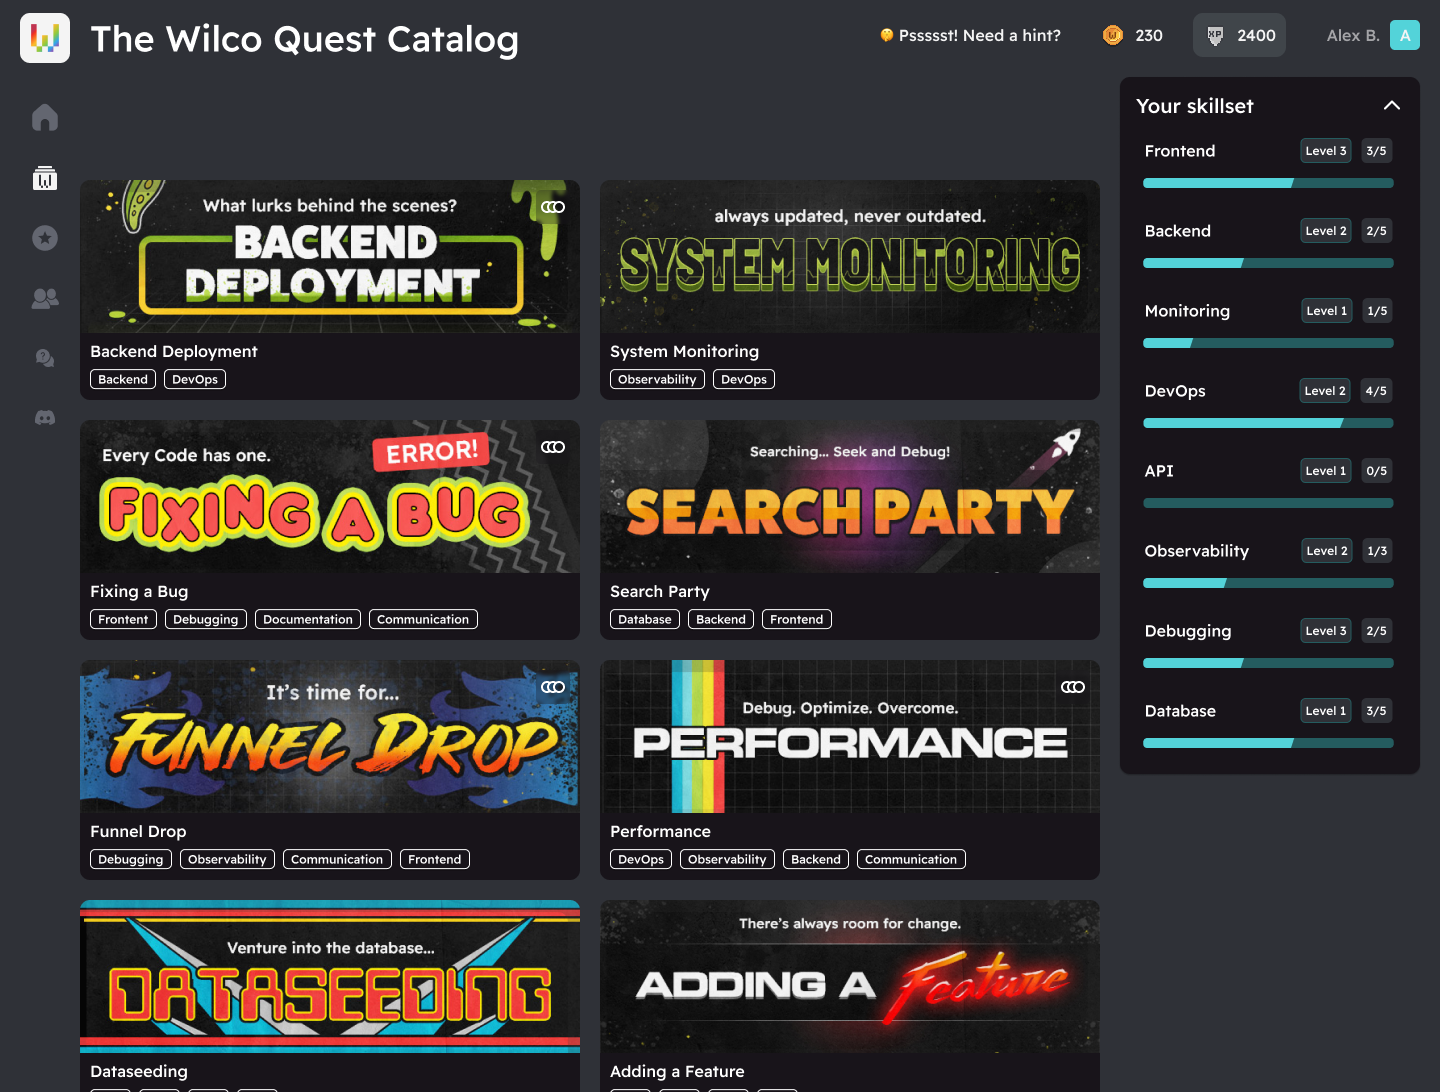Click the Alex B. user name
Viewport: 1440px width, 1092px height.
(1352, 35)
